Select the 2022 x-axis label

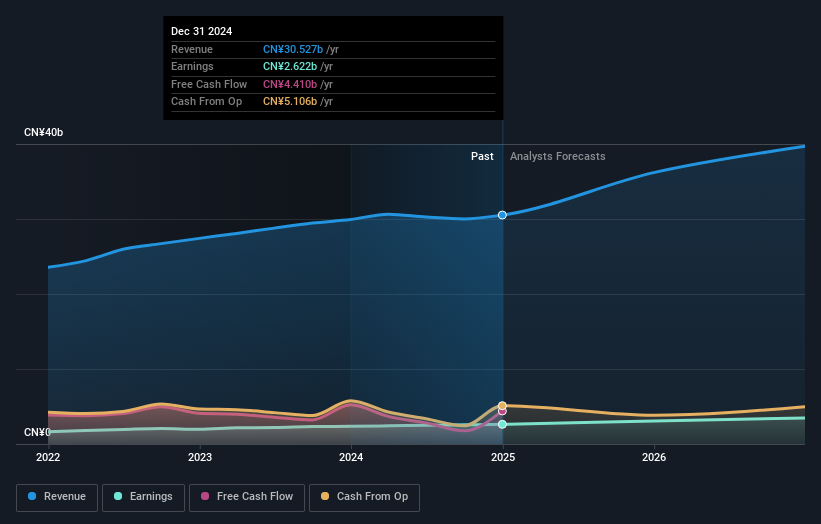pyautogui.click(x=48, y=457)
